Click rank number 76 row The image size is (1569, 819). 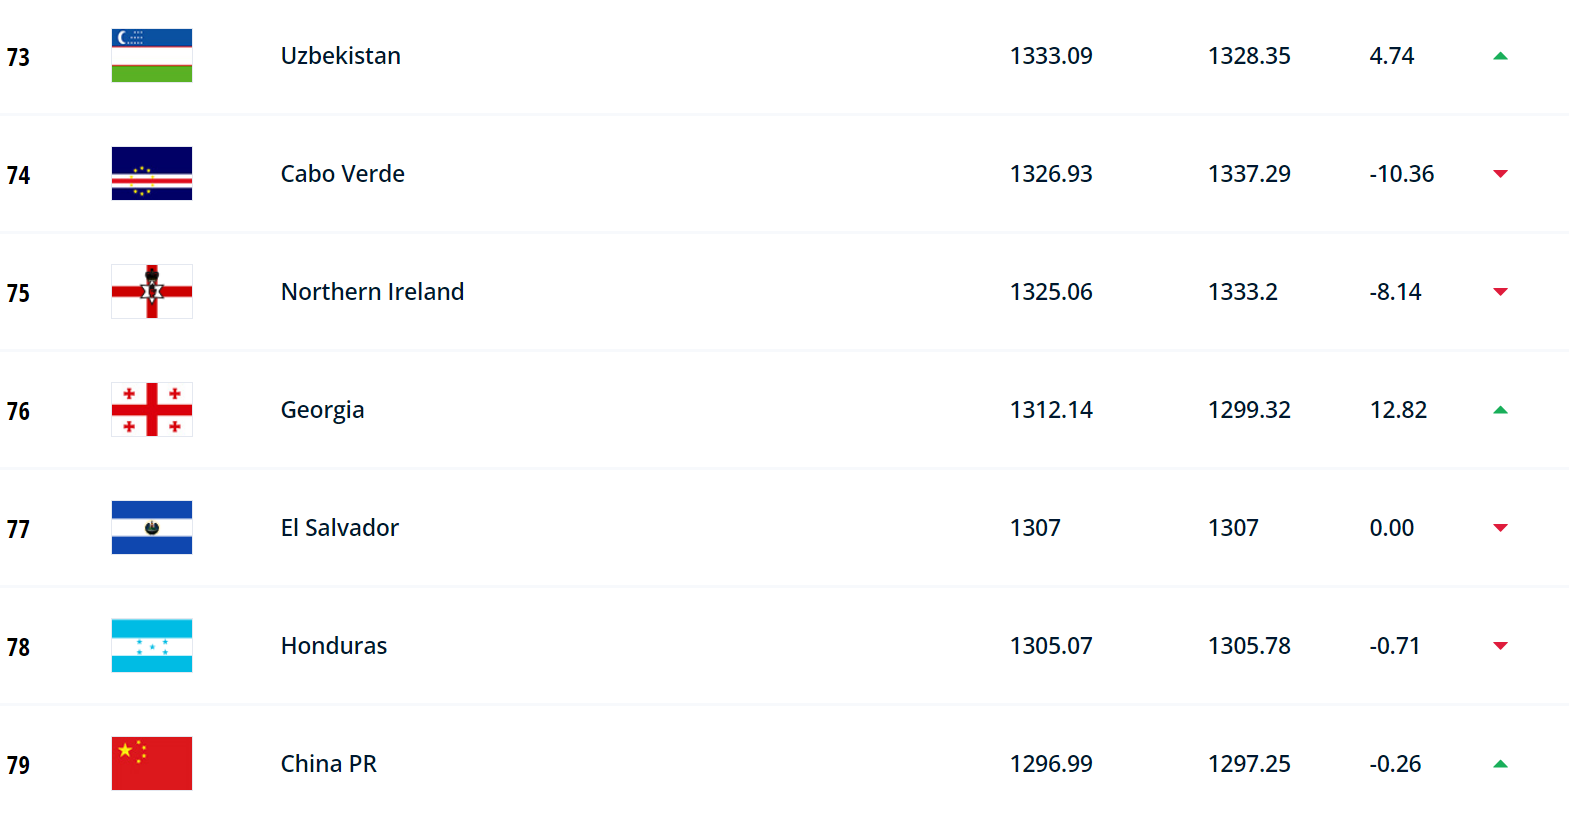click(x=784, y=410)
